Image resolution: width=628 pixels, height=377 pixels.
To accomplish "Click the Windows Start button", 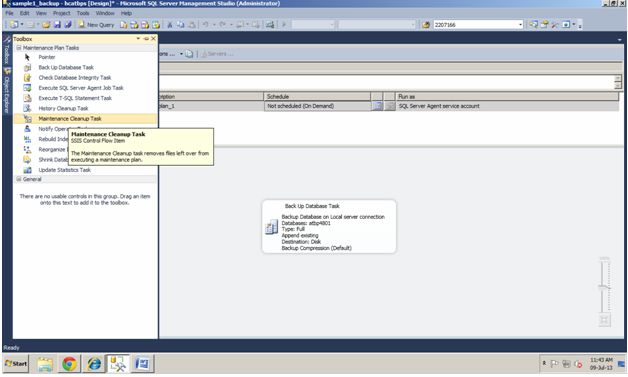I will [16, 364].
